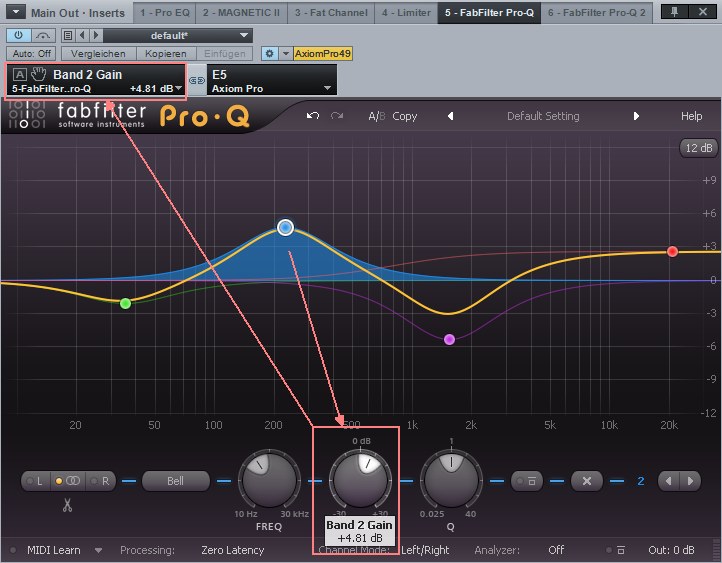Open the Bell filter shape selector
This screenshot has width=722, height=563.
[x=175, y=481]
